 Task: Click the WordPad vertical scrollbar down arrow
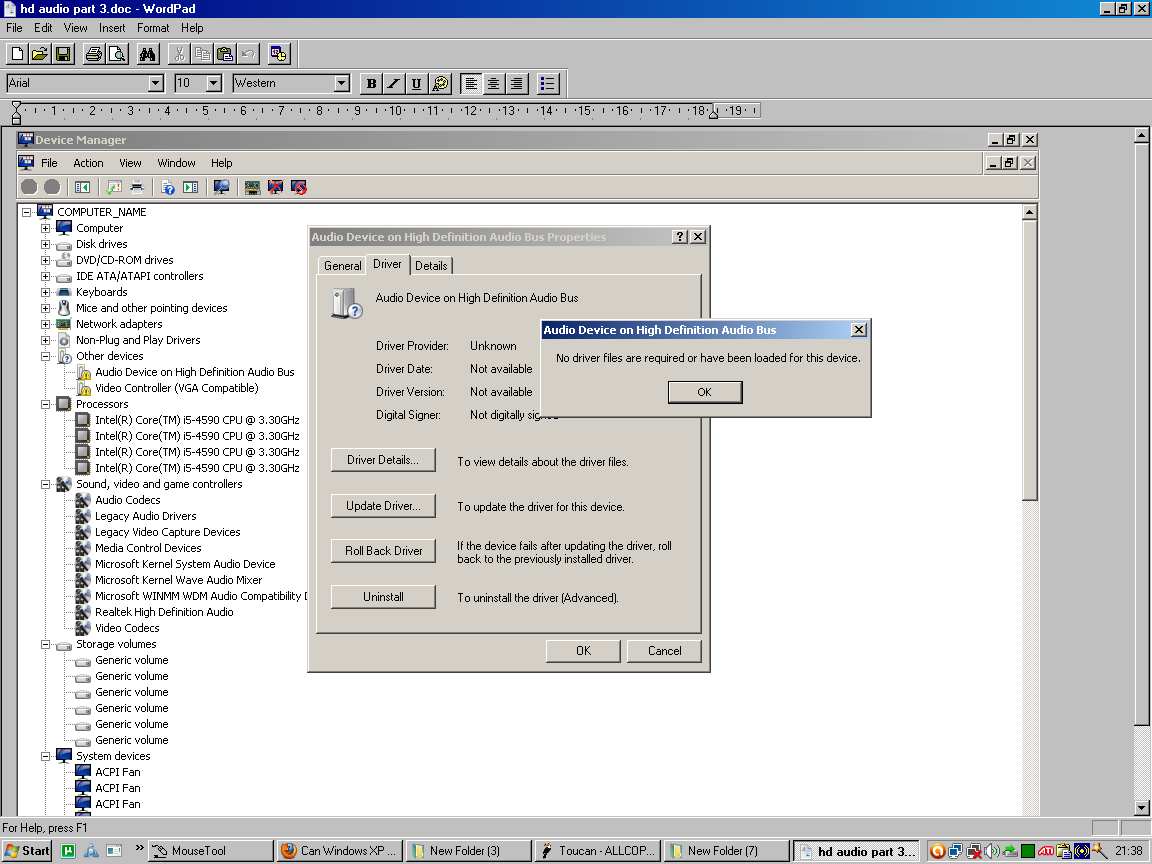point(1141,808)
